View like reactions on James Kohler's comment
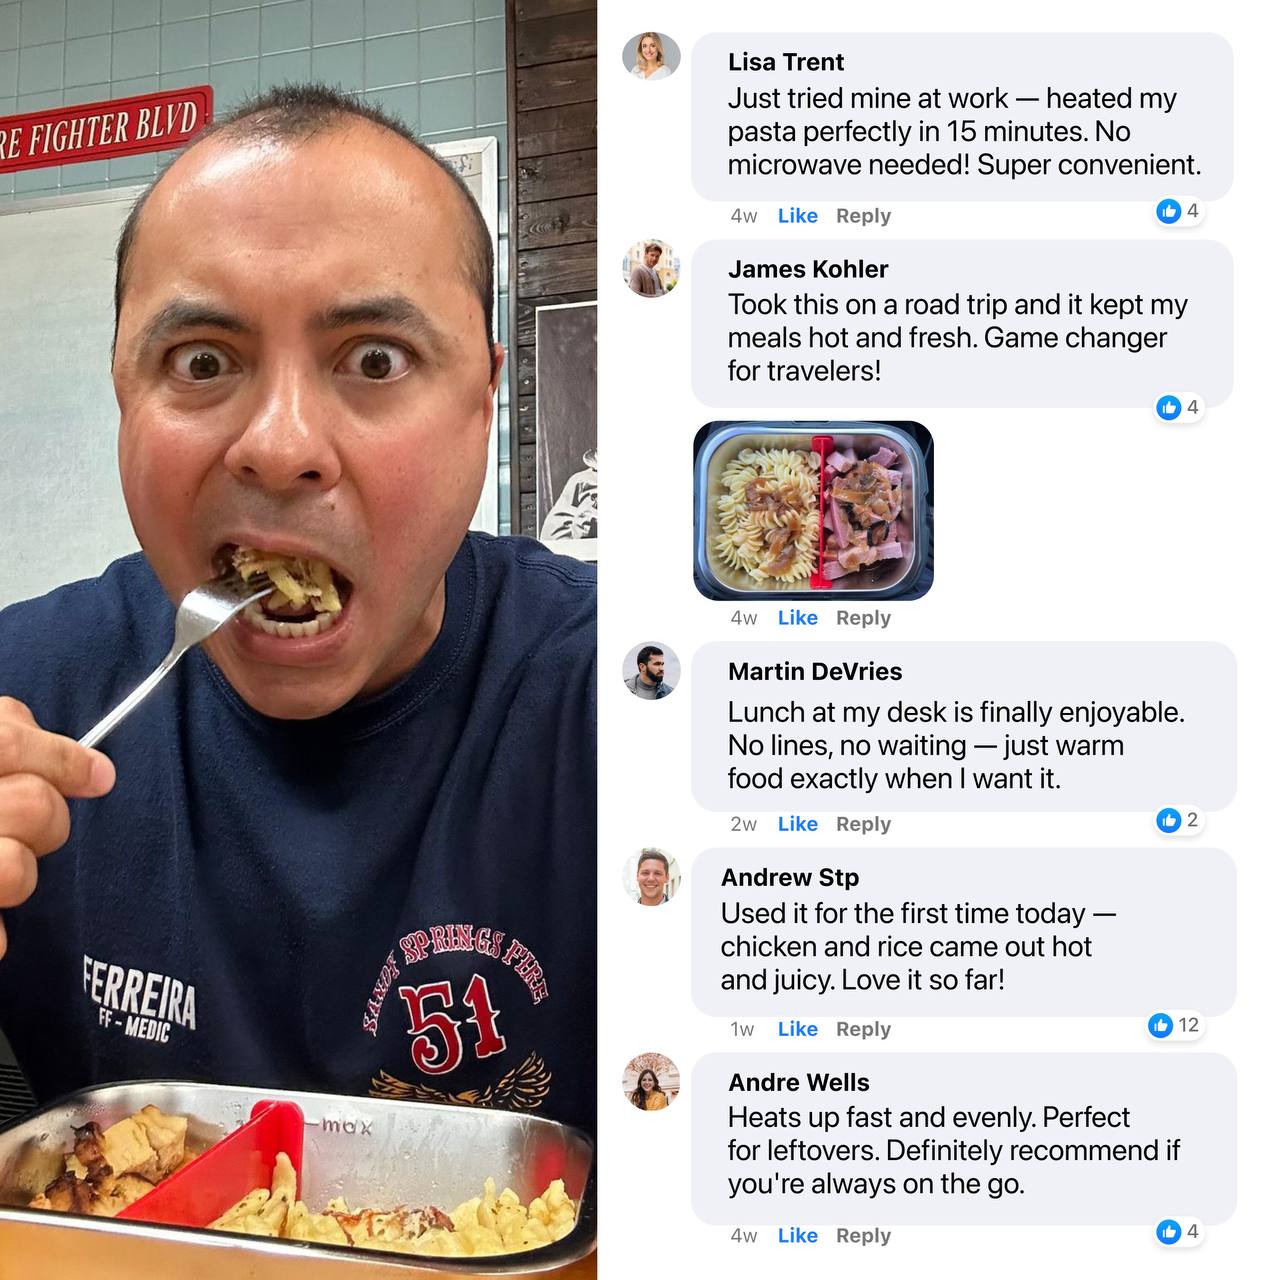Screen dimensions: 1280x1280 click(1178, 407)
